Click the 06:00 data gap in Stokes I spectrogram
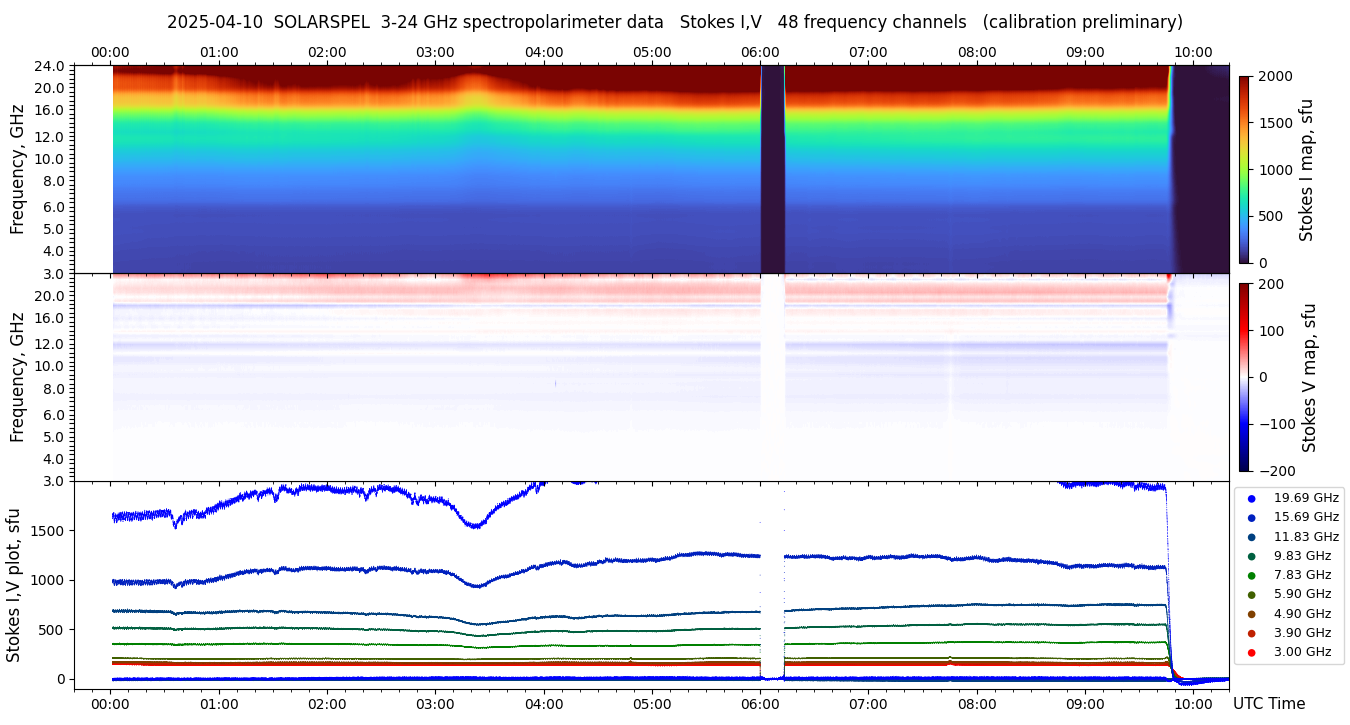 tap(772, 169)
